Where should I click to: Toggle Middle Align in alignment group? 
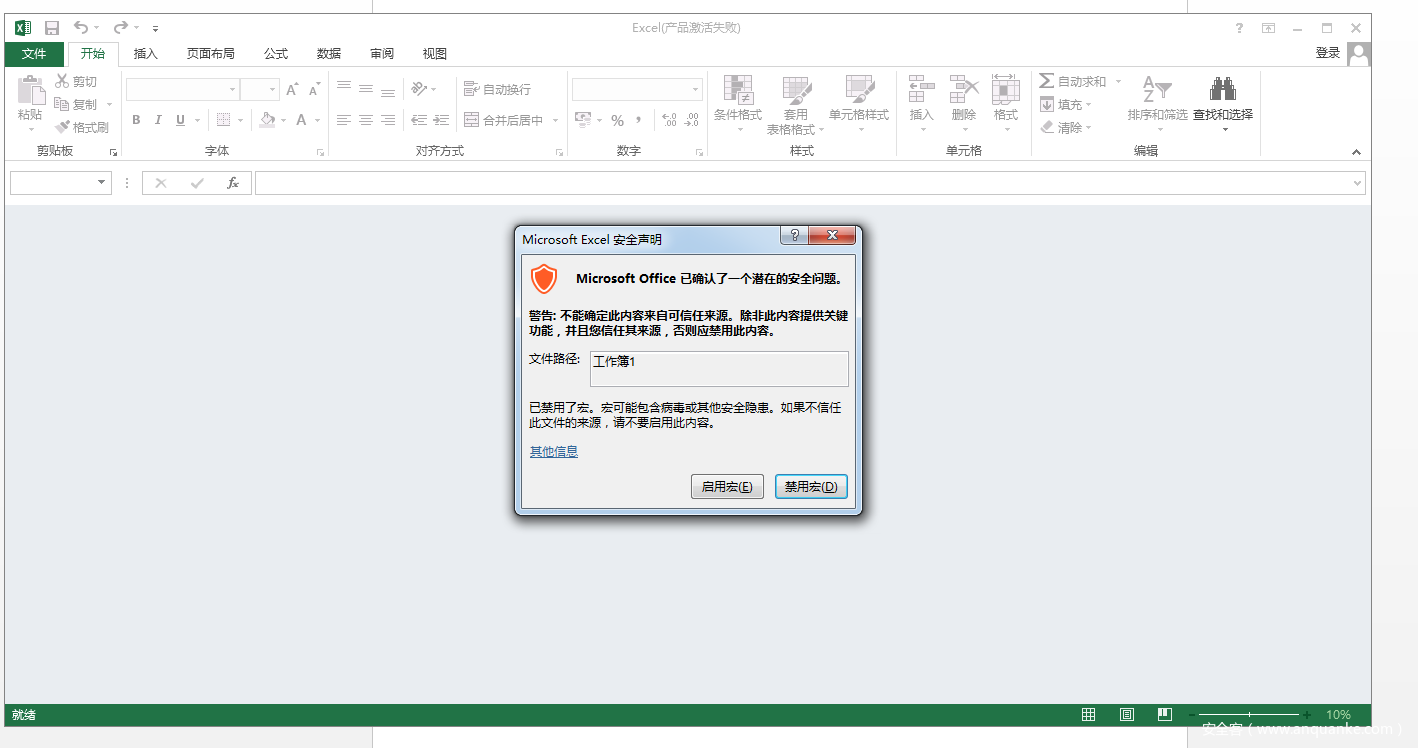coord(366,89)
